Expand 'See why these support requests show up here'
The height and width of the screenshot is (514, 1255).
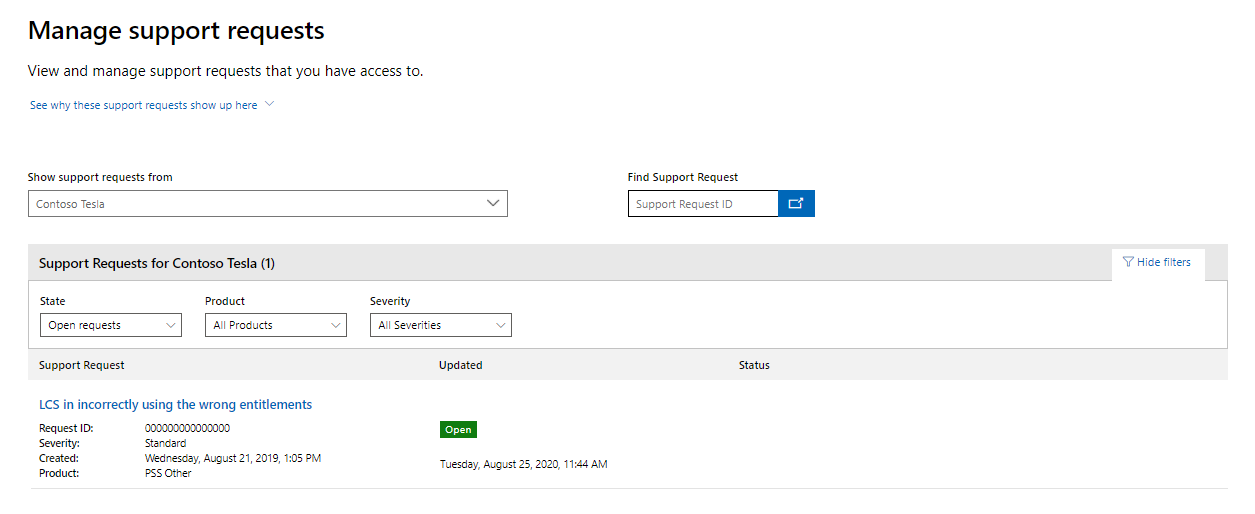click(152, 105)
